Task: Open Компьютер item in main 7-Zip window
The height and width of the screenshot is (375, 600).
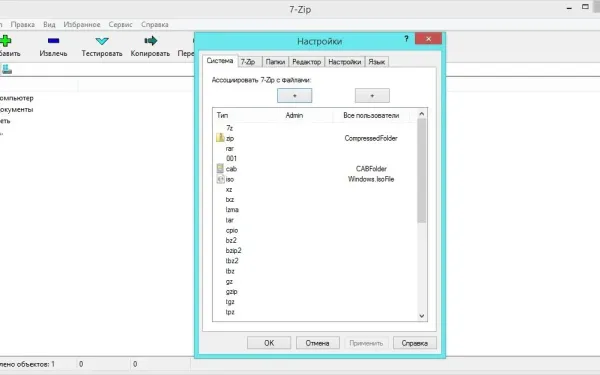Action: pyautogui.click(x=16, y=98)
